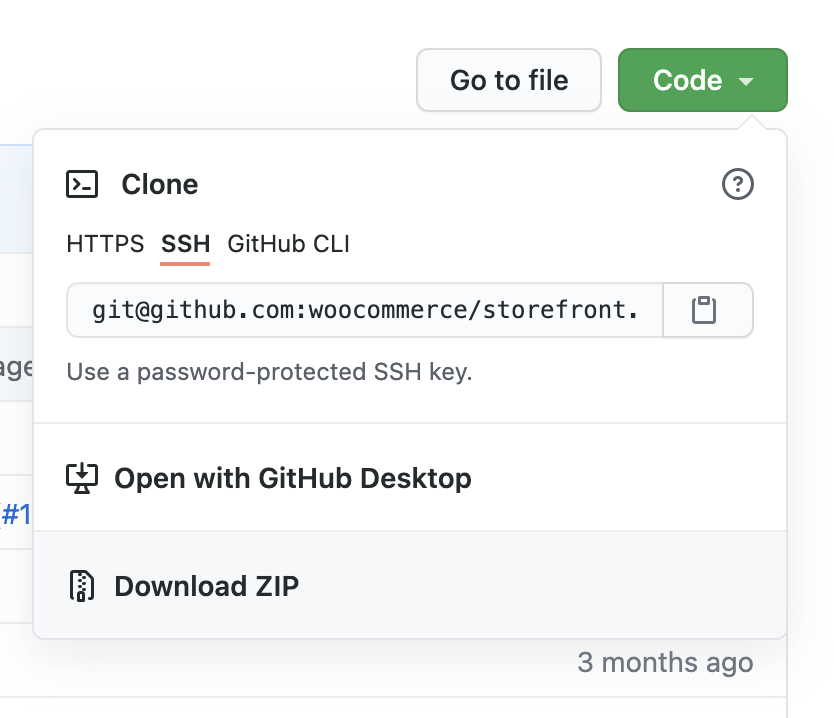Image resolution: width=834 pixels, height=718 pixels.
Task: Copy the SSH clone URL to clipboard
Action: tap(708, 310)
